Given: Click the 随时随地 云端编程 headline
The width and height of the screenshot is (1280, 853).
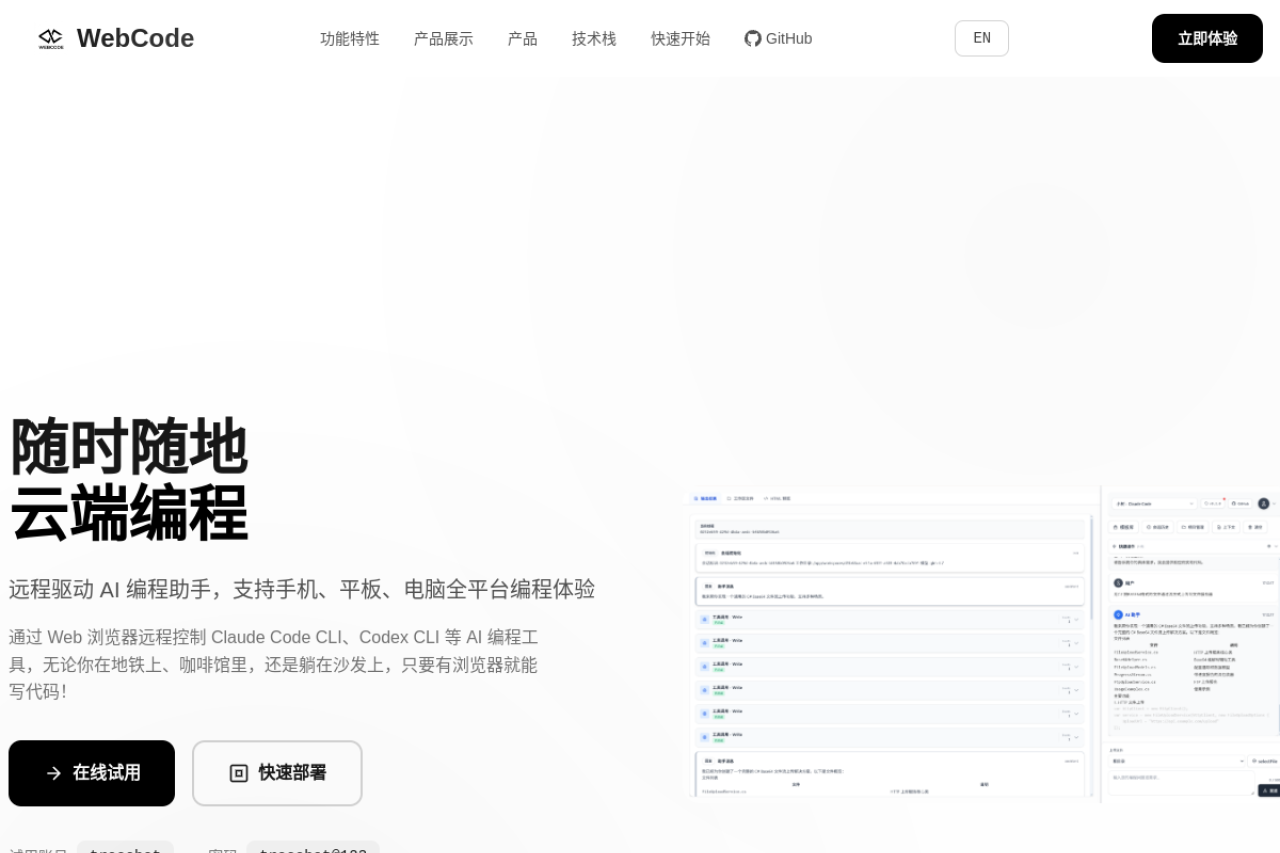Looking at the screenshot, I should pyautogui.click(x=129, y=480).
